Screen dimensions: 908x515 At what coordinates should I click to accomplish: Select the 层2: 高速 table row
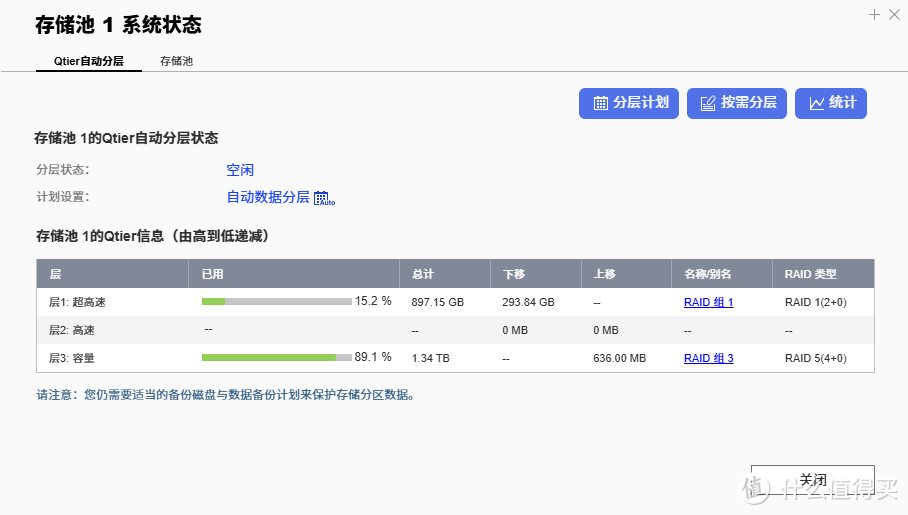[455, 330]
